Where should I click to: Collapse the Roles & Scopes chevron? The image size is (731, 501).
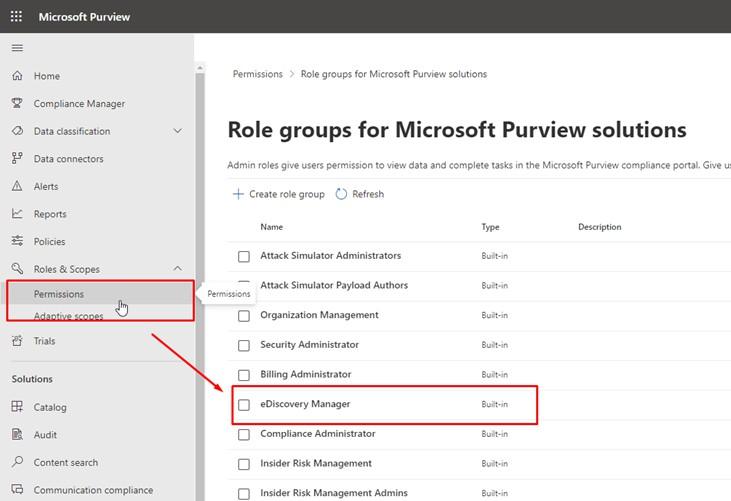178,268
